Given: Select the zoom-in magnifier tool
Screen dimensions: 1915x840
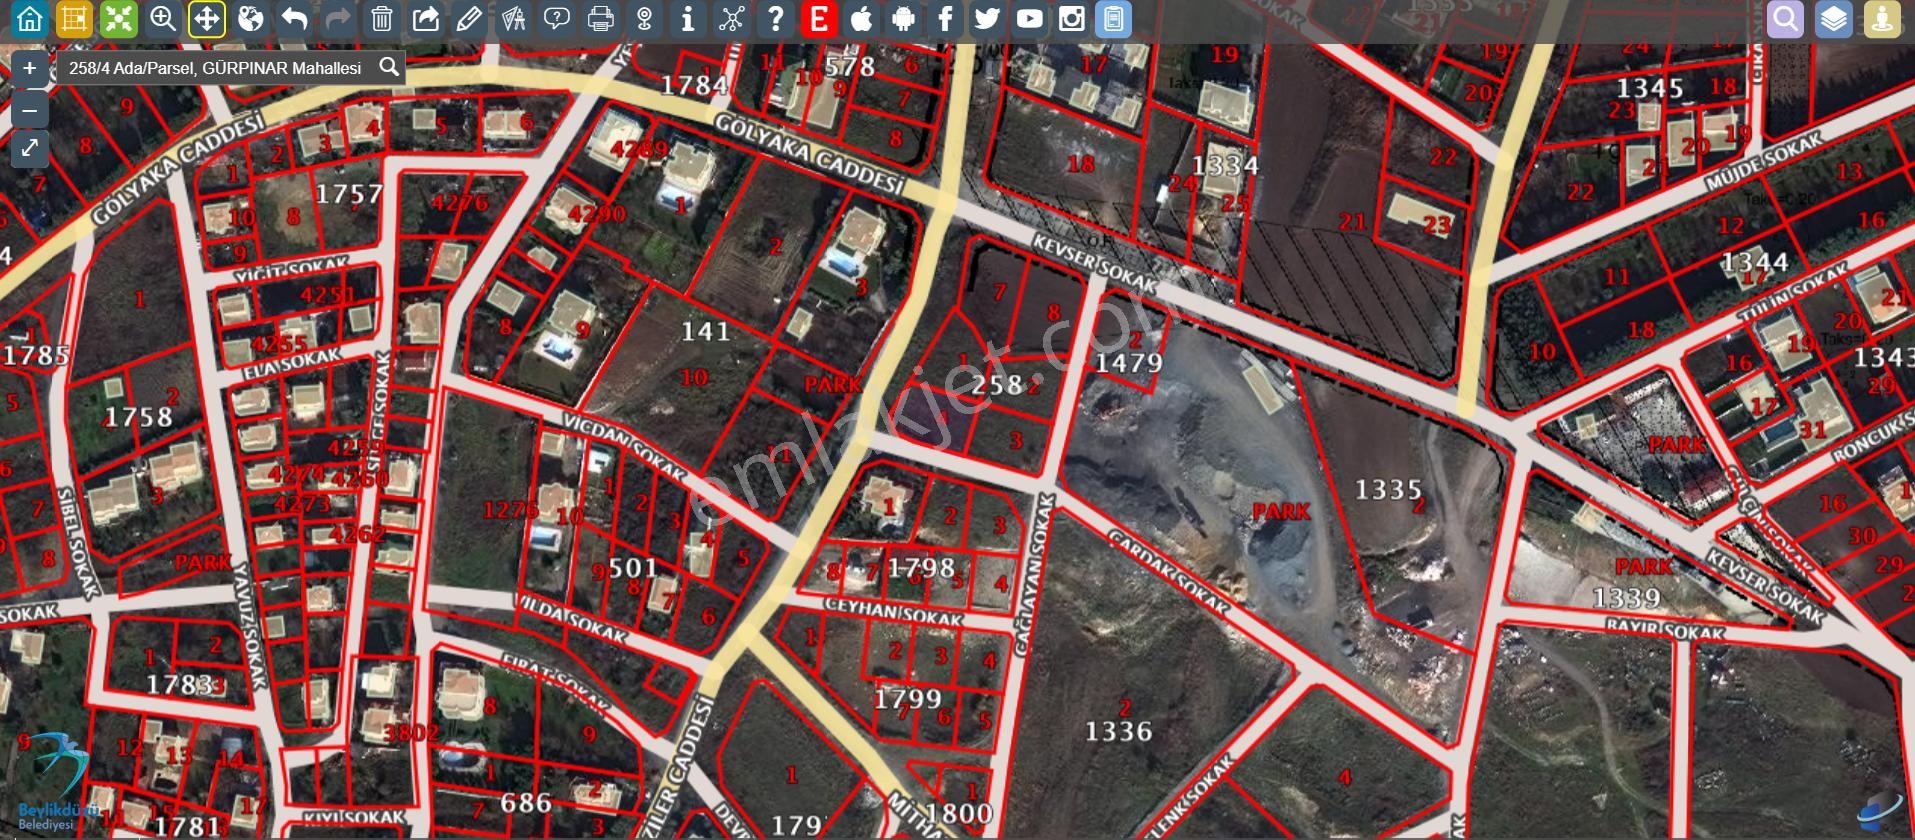Looking at the screenshot, I should click(162, 19).
